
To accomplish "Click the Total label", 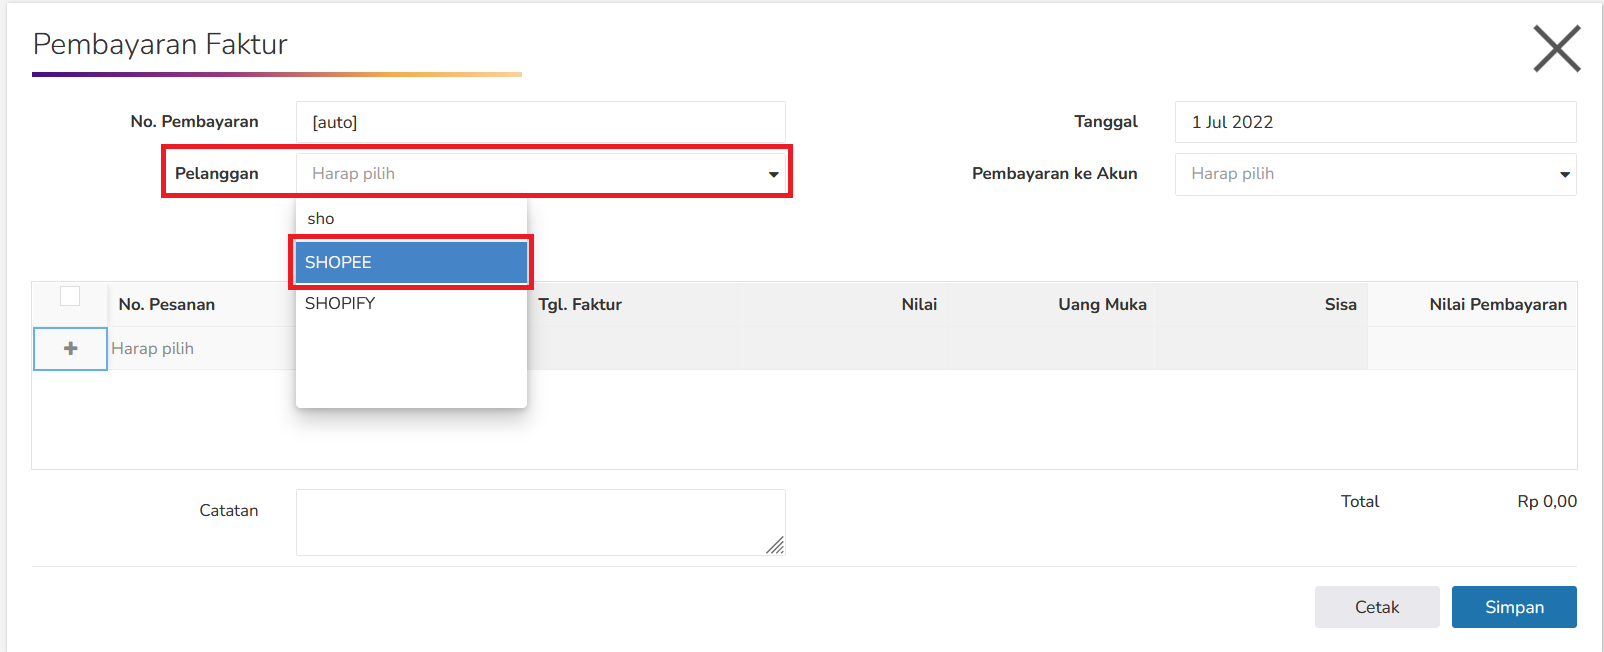I will (x=1360, y=501).
